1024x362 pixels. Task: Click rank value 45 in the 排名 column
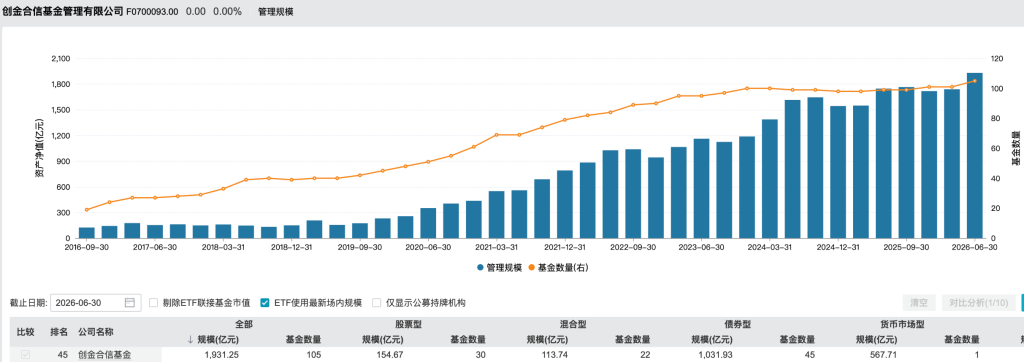(x=63, y=355)
